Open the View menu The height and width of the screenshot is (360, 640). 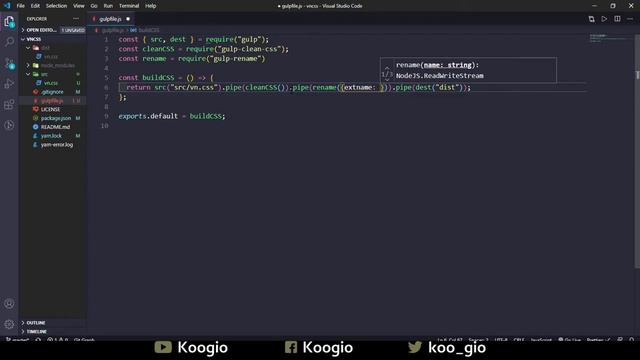click(x=79, y=6)
